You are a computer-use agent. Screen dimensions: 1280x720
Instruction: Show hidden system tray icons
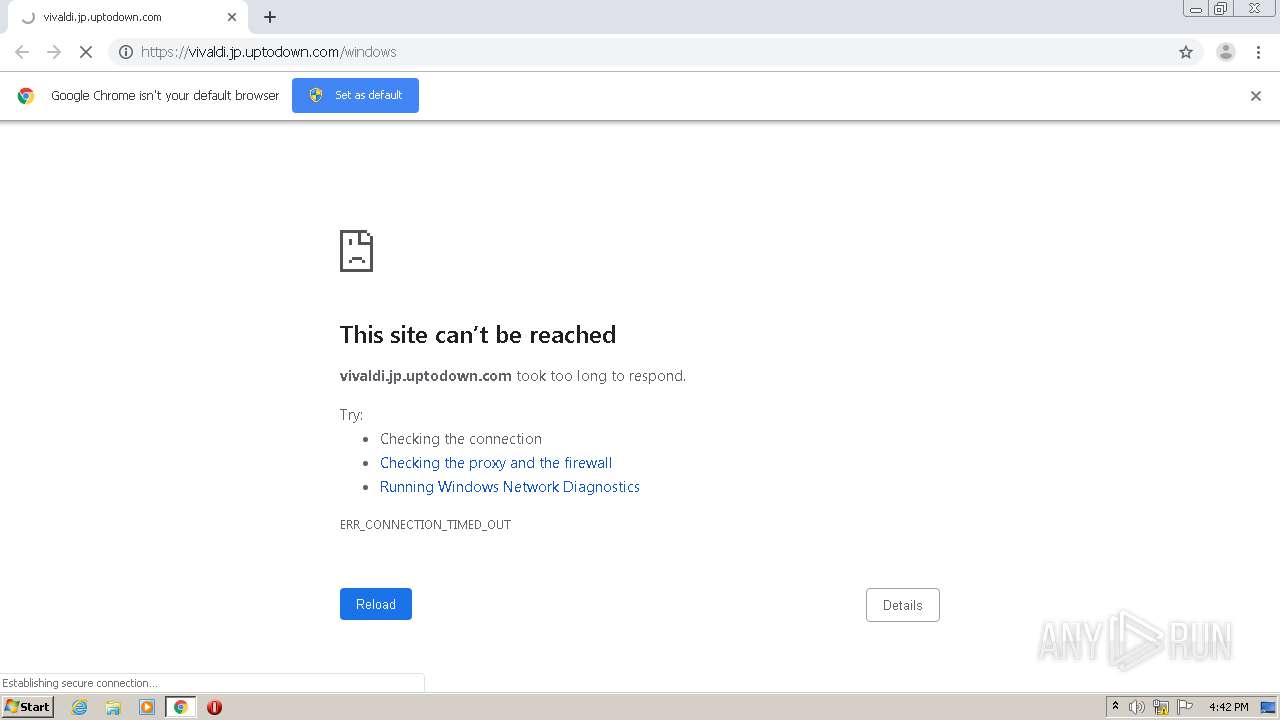pyautogui.click(x=1115, y=707)
